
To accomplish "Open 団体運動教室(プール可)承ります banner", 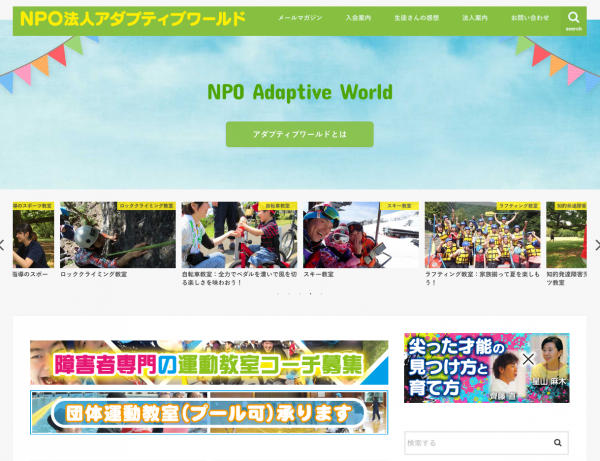I will click(209, 412).
